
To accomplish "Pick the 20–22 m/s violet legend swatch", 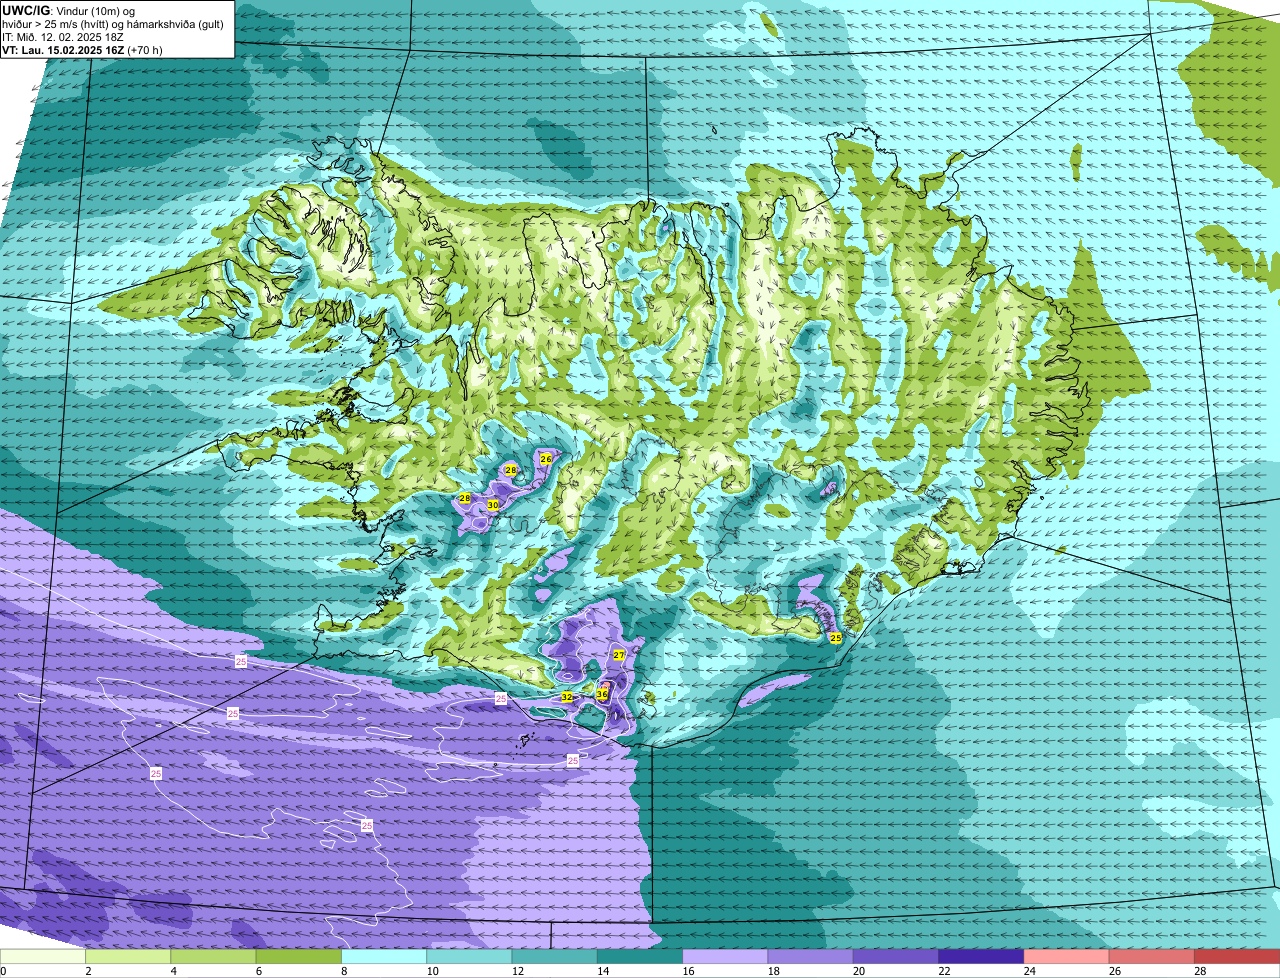I will click(896, 956).
